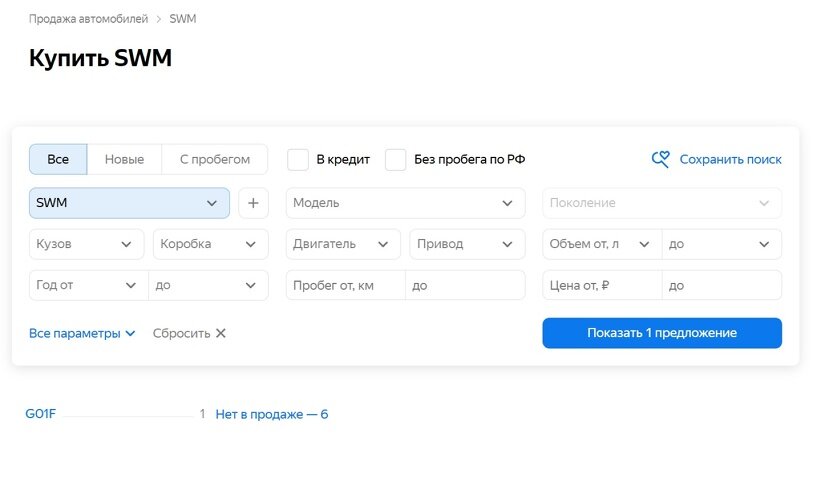Click Показать 1 предложение button
Screen dimensions: 817x478
[x=662, y=333]
